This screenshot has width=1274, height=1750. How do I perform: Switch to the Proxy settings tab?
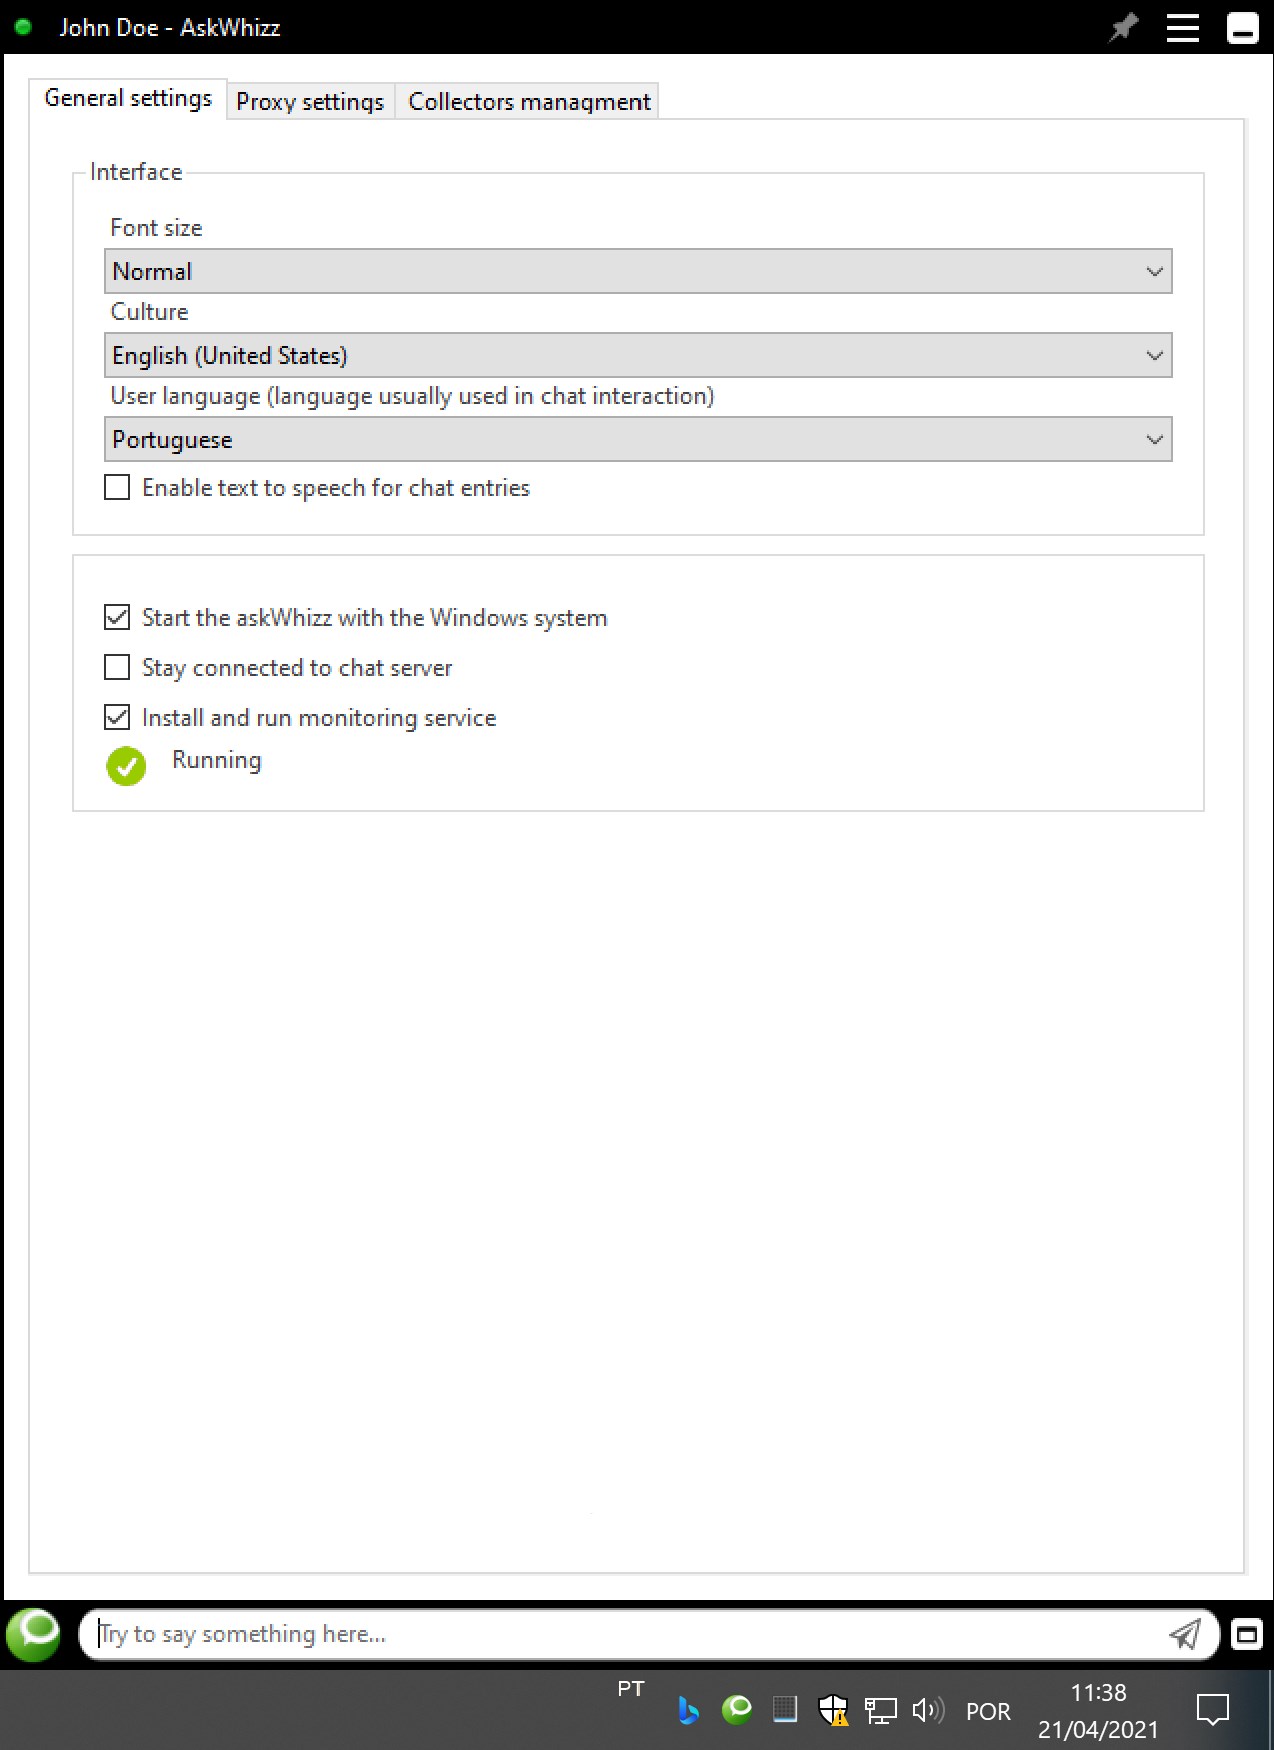[310, 101]
